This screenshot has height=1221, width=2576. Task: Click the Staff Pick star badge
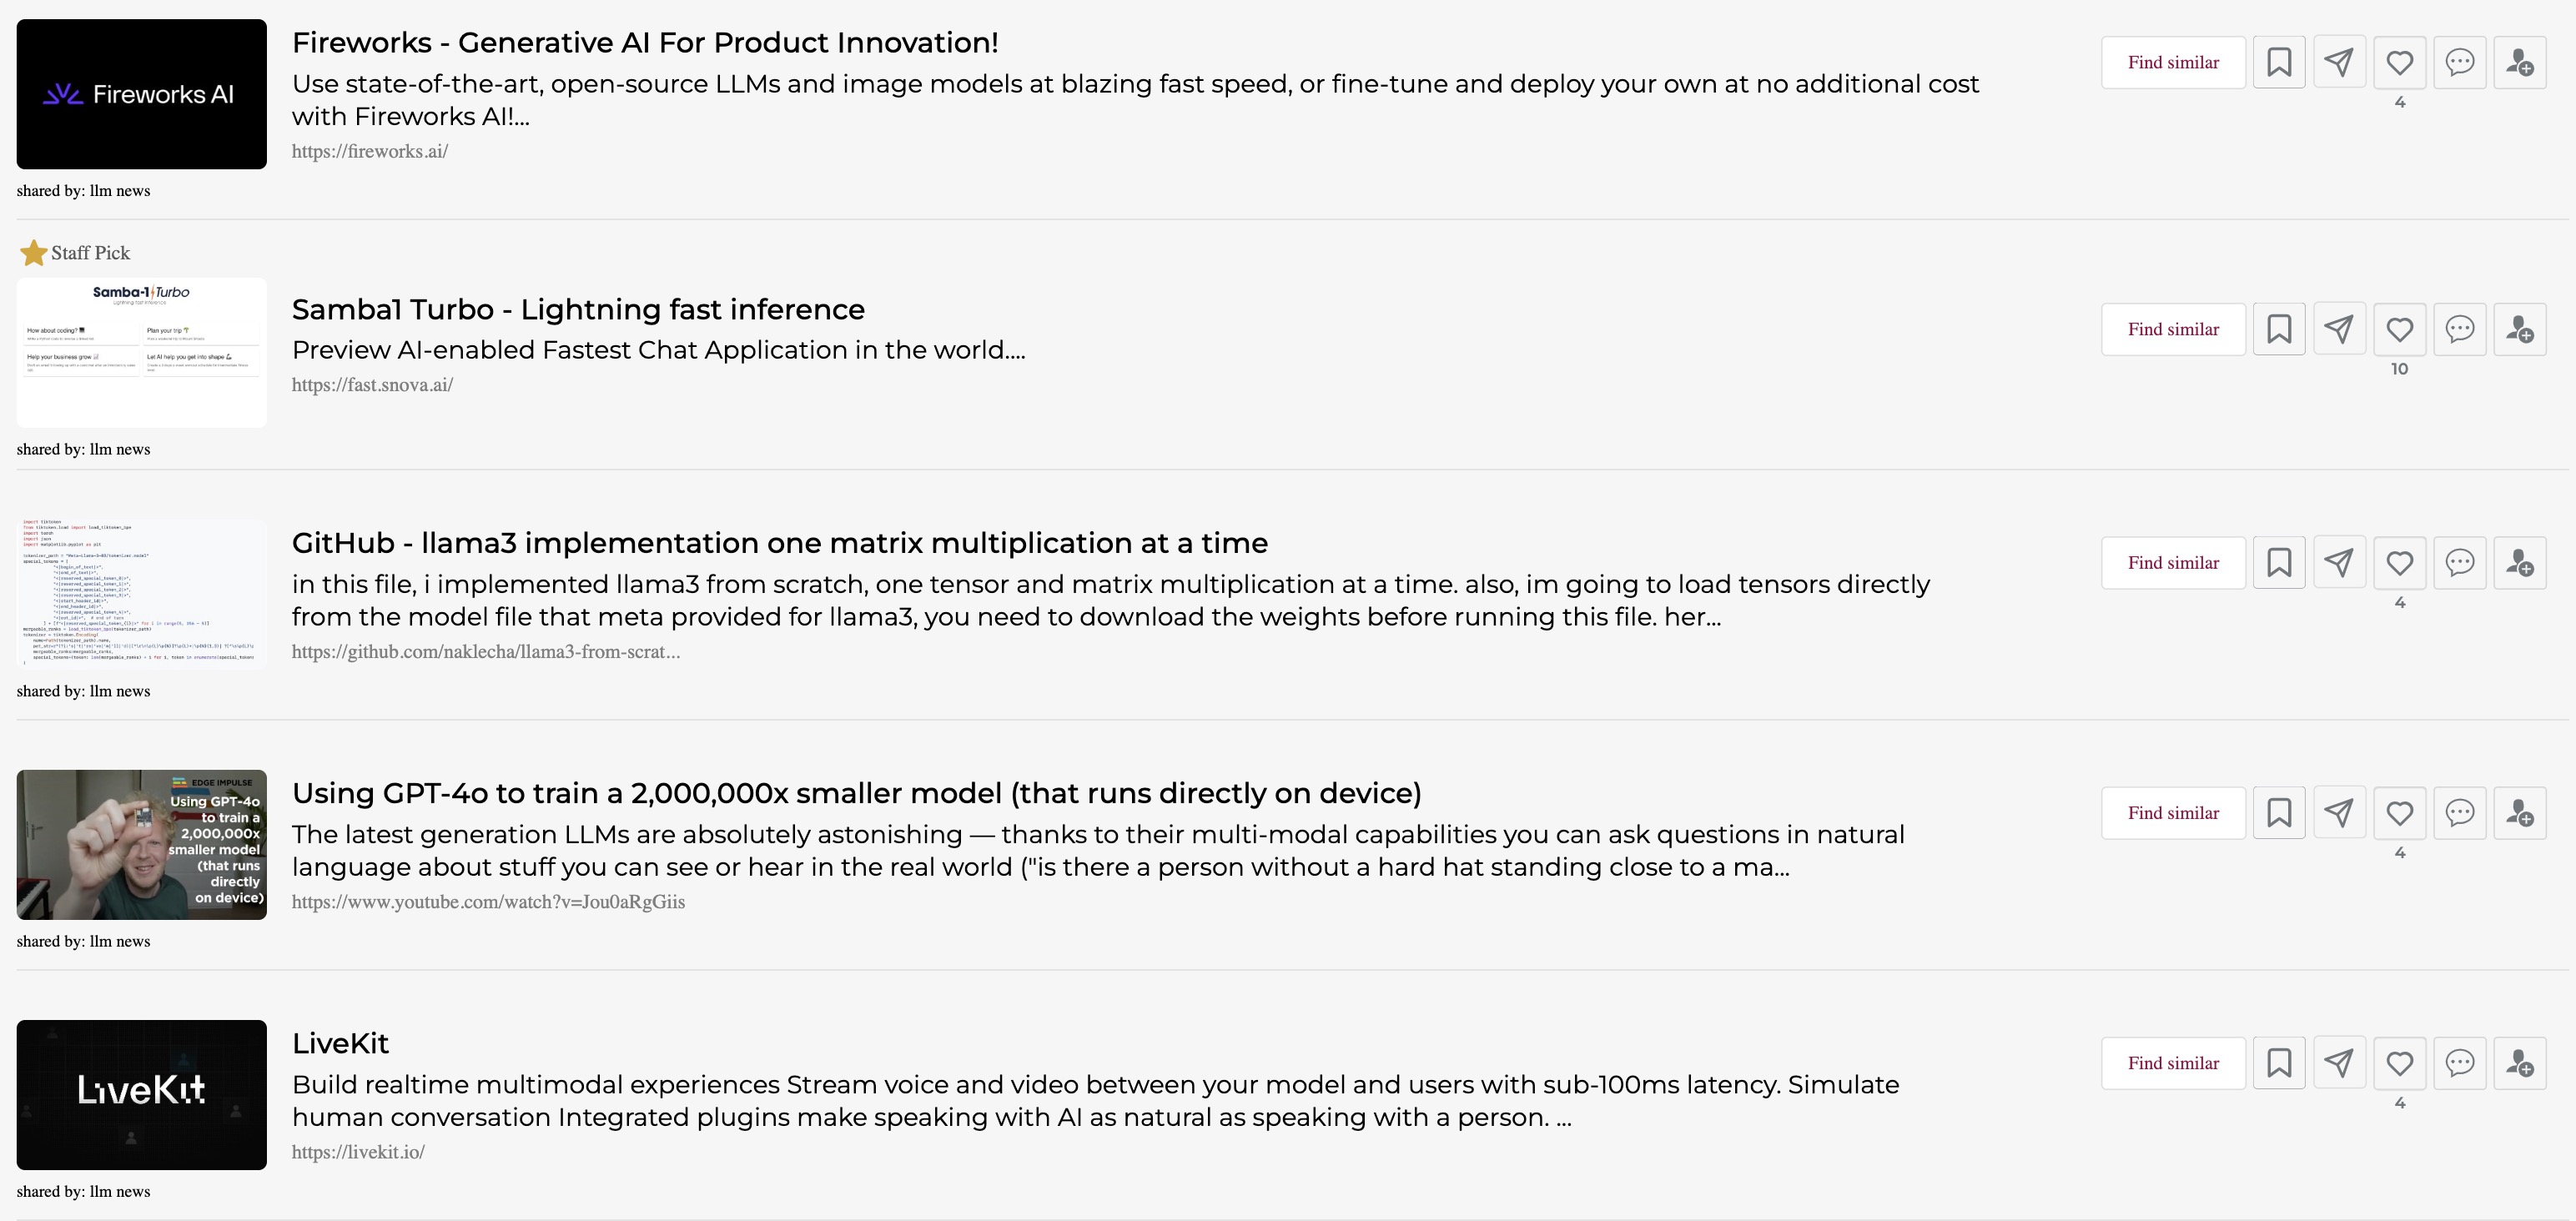pos(34,253)
